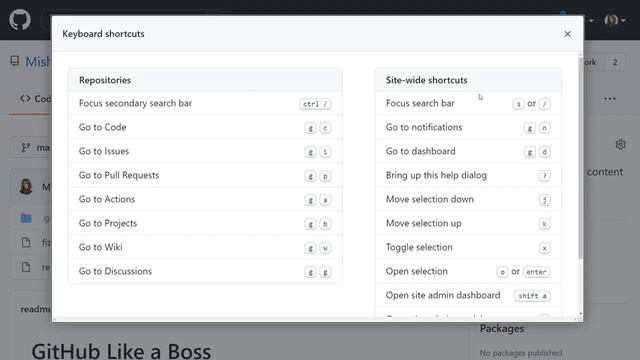Click the 'Go to Code' shortcut row

click(x=205, y=127)
